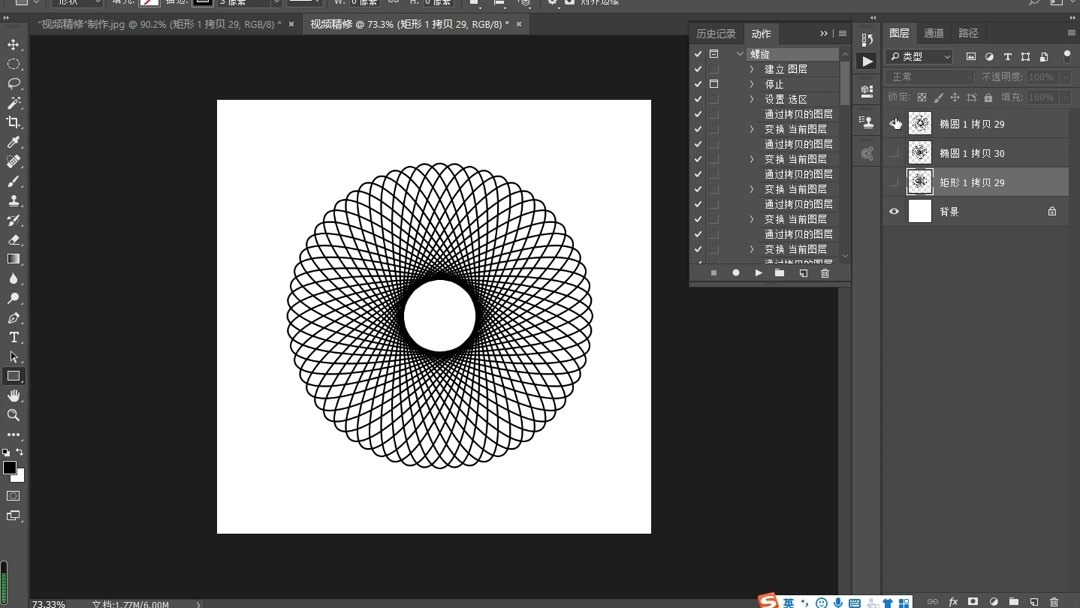The width and height of the screenshot is (1080, 608).
Task: Select the Zoom tool
Action: pos(14,415)
